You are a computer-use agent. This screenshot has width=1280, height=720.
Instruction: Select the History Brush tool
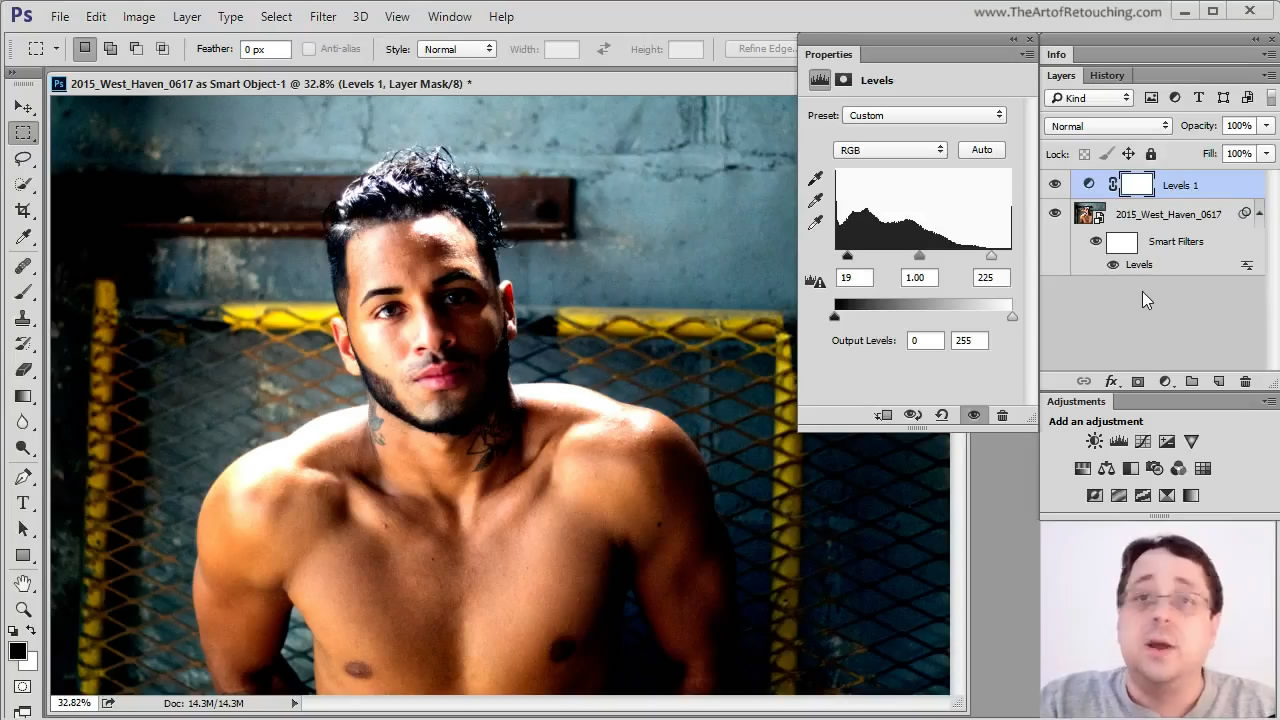(x=23, y=344)
